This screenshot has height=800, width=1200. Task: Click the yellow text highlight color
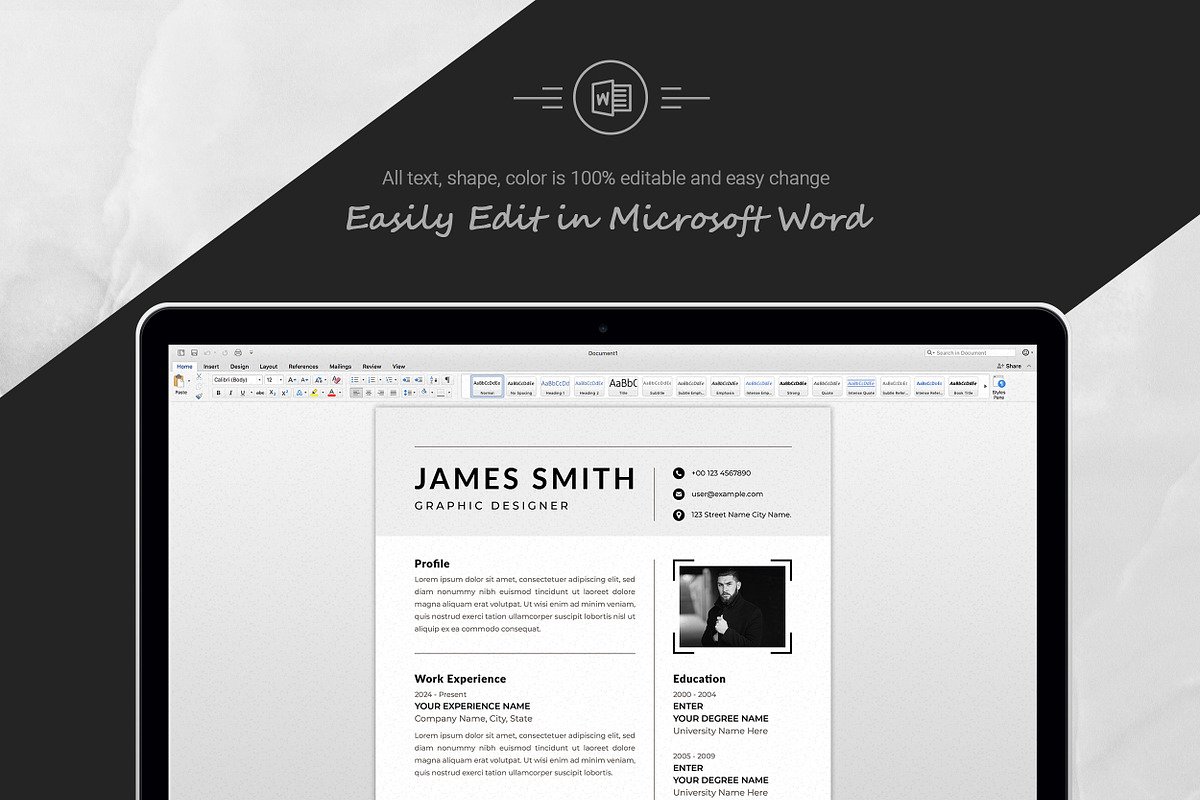pos(314,393)
